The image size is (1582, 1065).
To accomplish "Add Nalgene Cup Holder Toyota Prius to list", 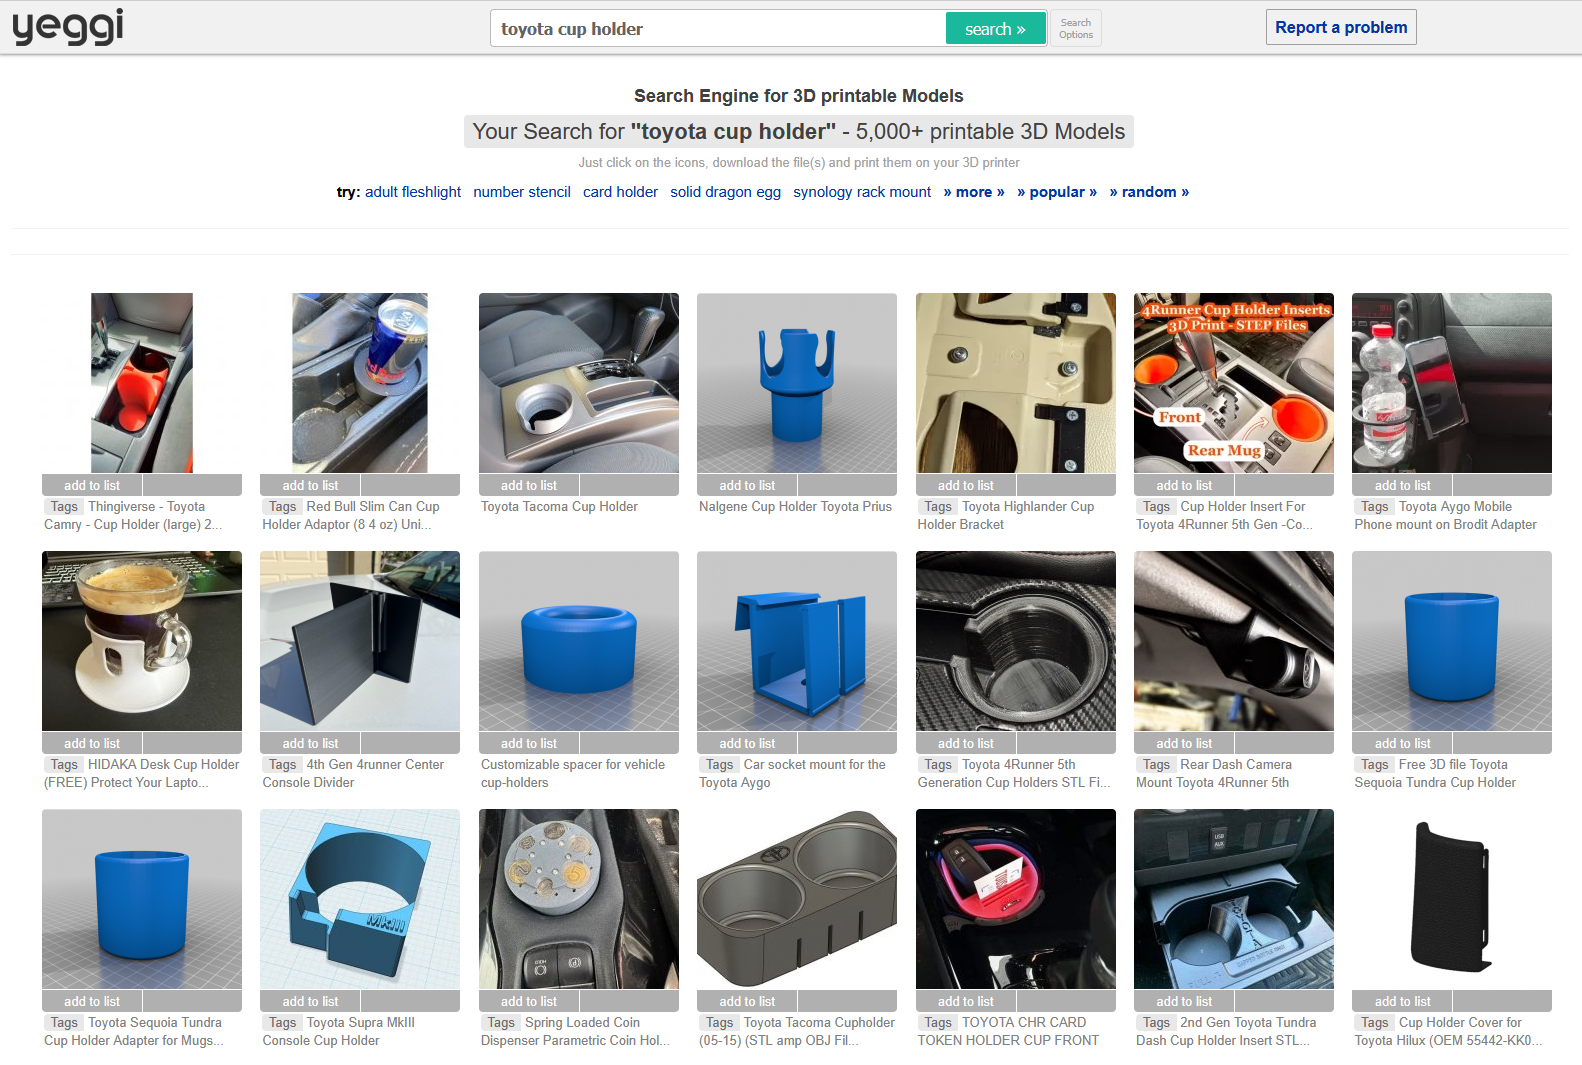I will pyautogui.click(x=747, y=485).
